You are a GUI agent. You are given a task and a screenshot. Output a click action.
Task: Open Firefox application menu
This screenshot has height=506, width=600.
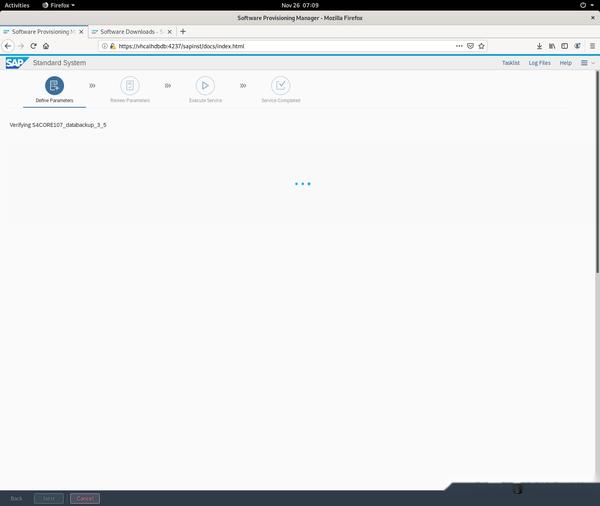tap(592, 46)
